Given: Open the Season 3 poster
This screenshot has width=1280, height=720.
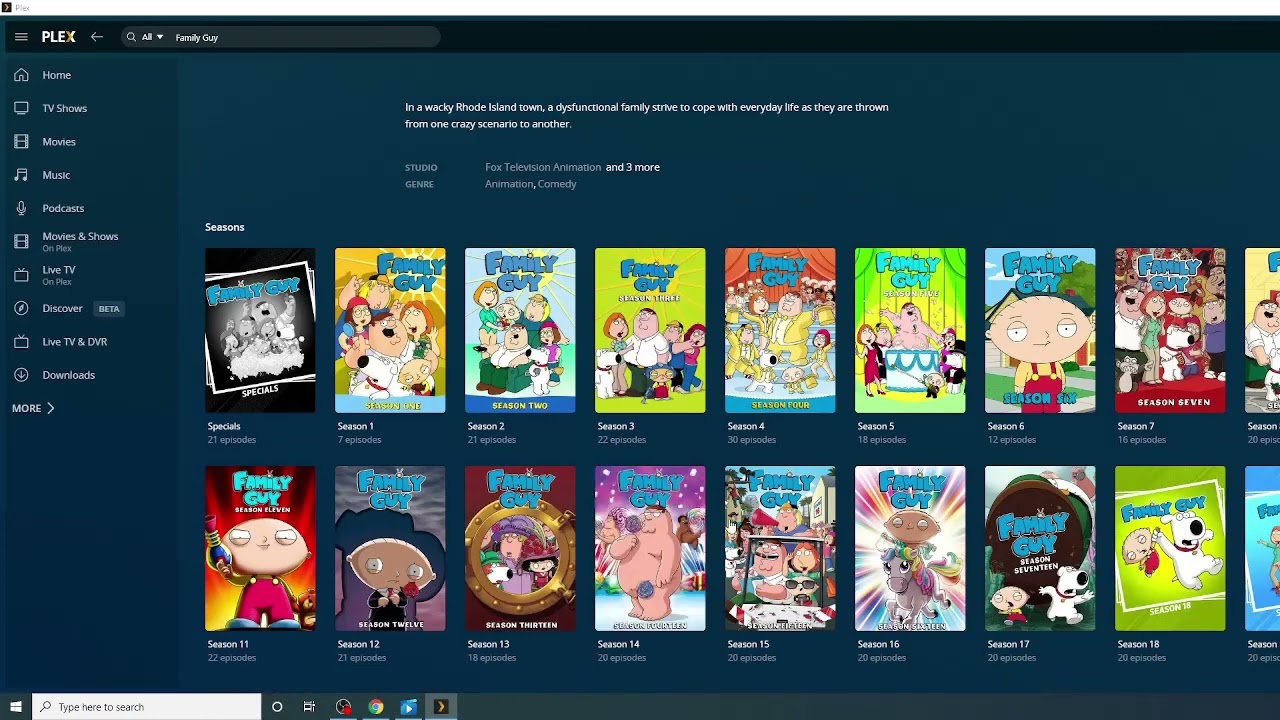Looking at the screenshot, I should pos(650,330).
